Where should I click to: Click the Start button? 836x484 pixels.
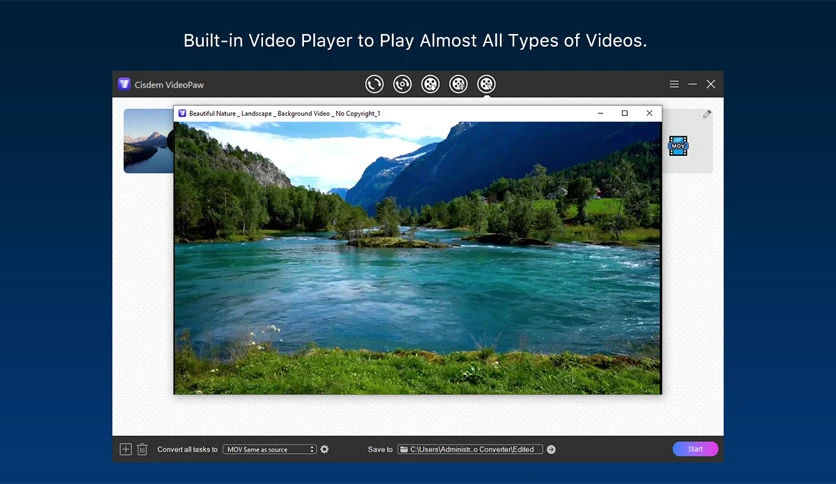coord(695,449)
